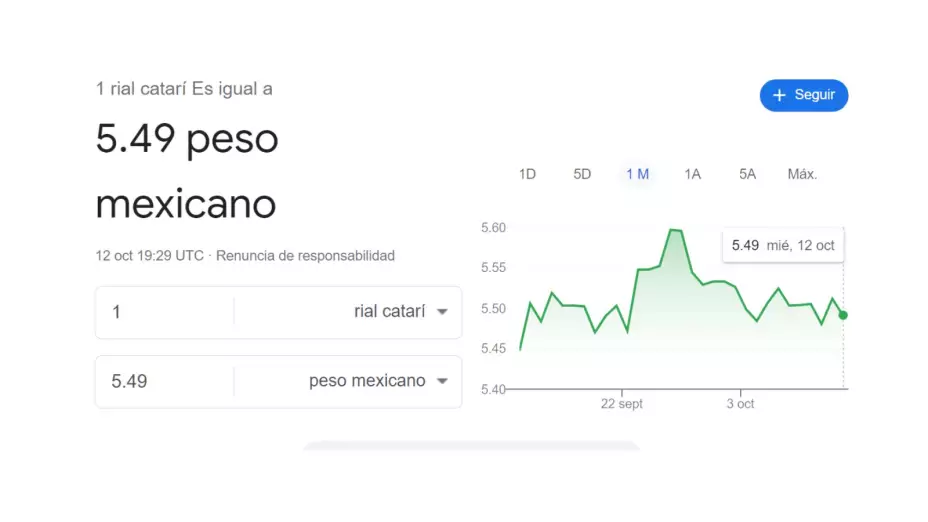
Task: Open the rial catarí currency dropdown arrow
Action: [442, 312]
